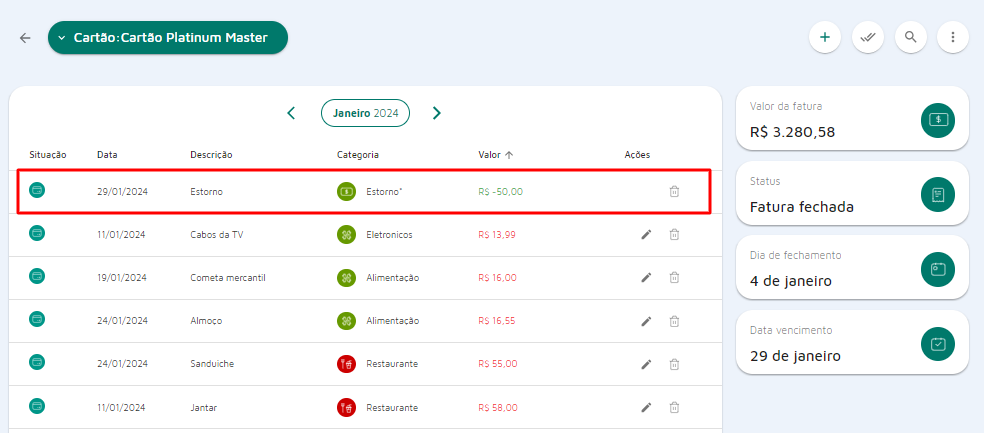
Task: Click the Data vencimento calendar icon
Action: point(938,344)
